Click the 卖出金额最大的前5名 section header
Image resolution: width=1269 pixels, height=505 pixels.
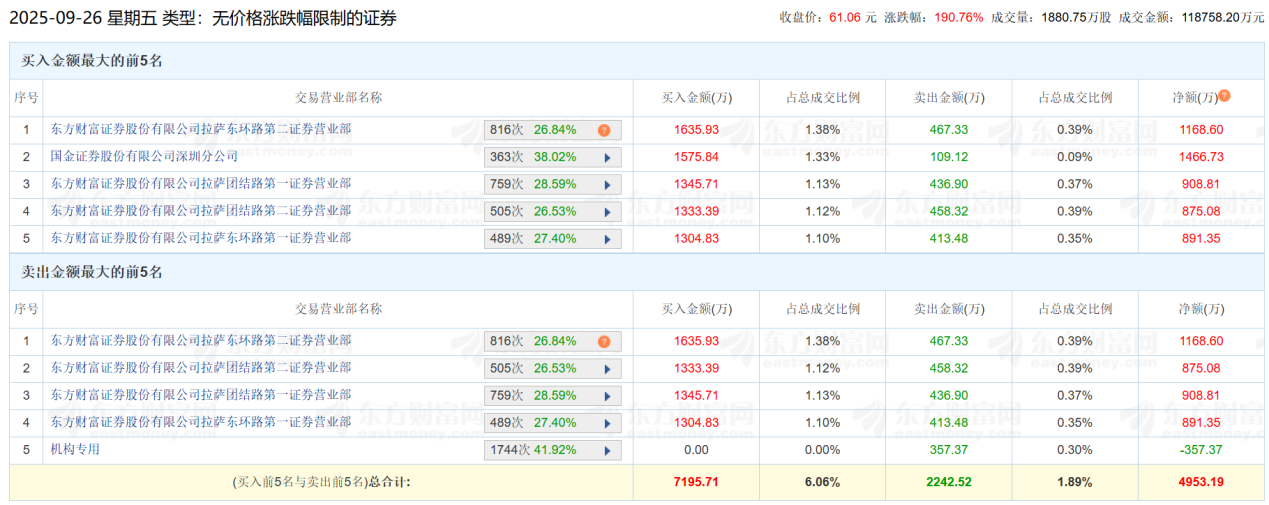92,272
